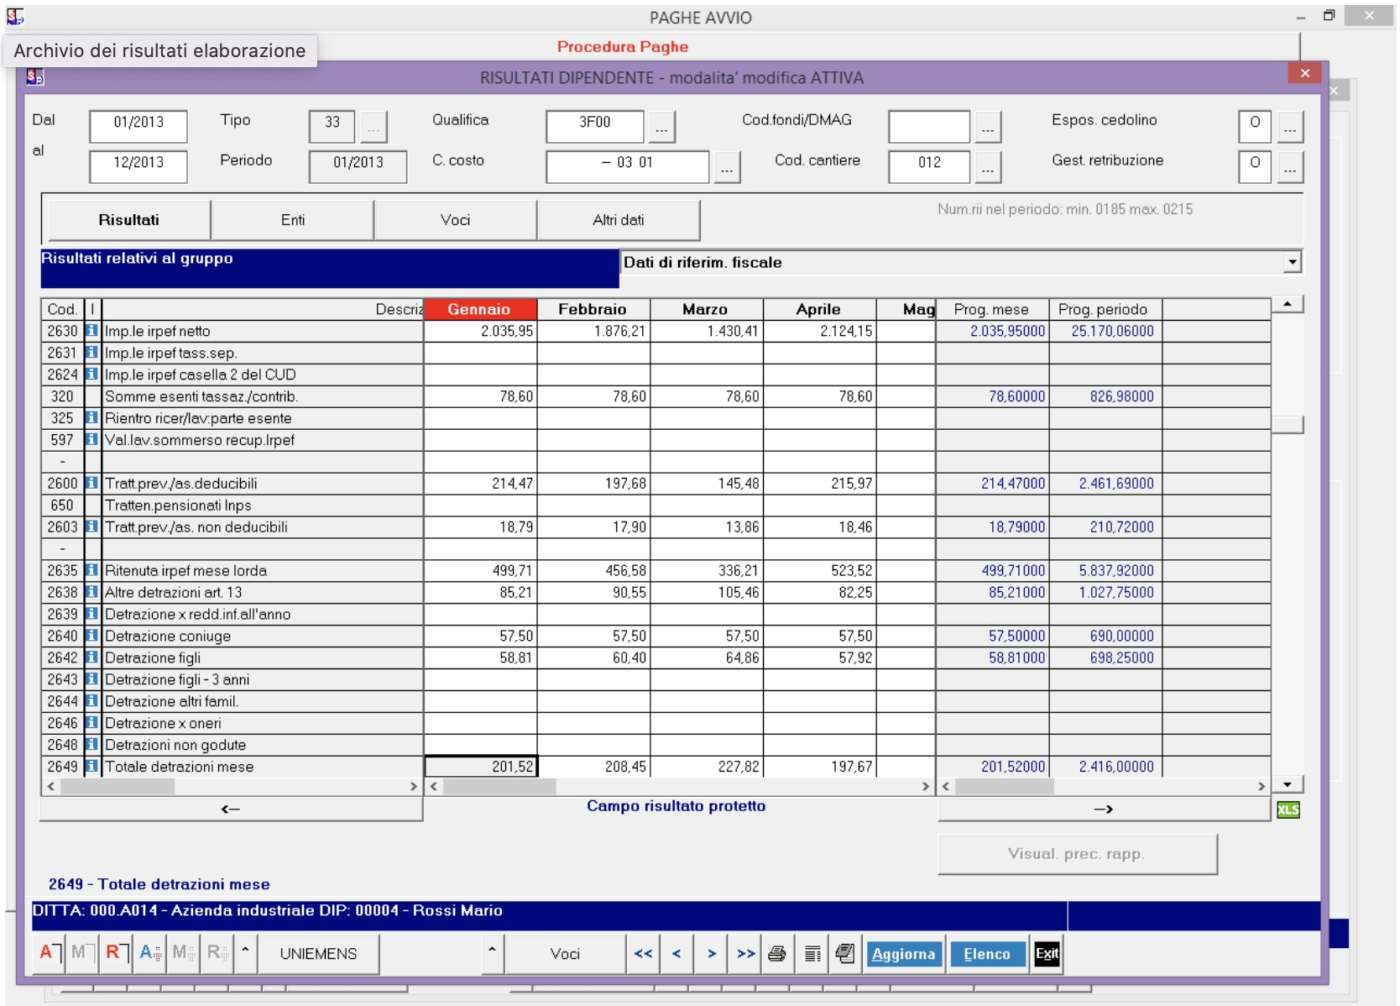Open the Qualifica lookup '...' button

pyautogui.click(x=661, y=127)
